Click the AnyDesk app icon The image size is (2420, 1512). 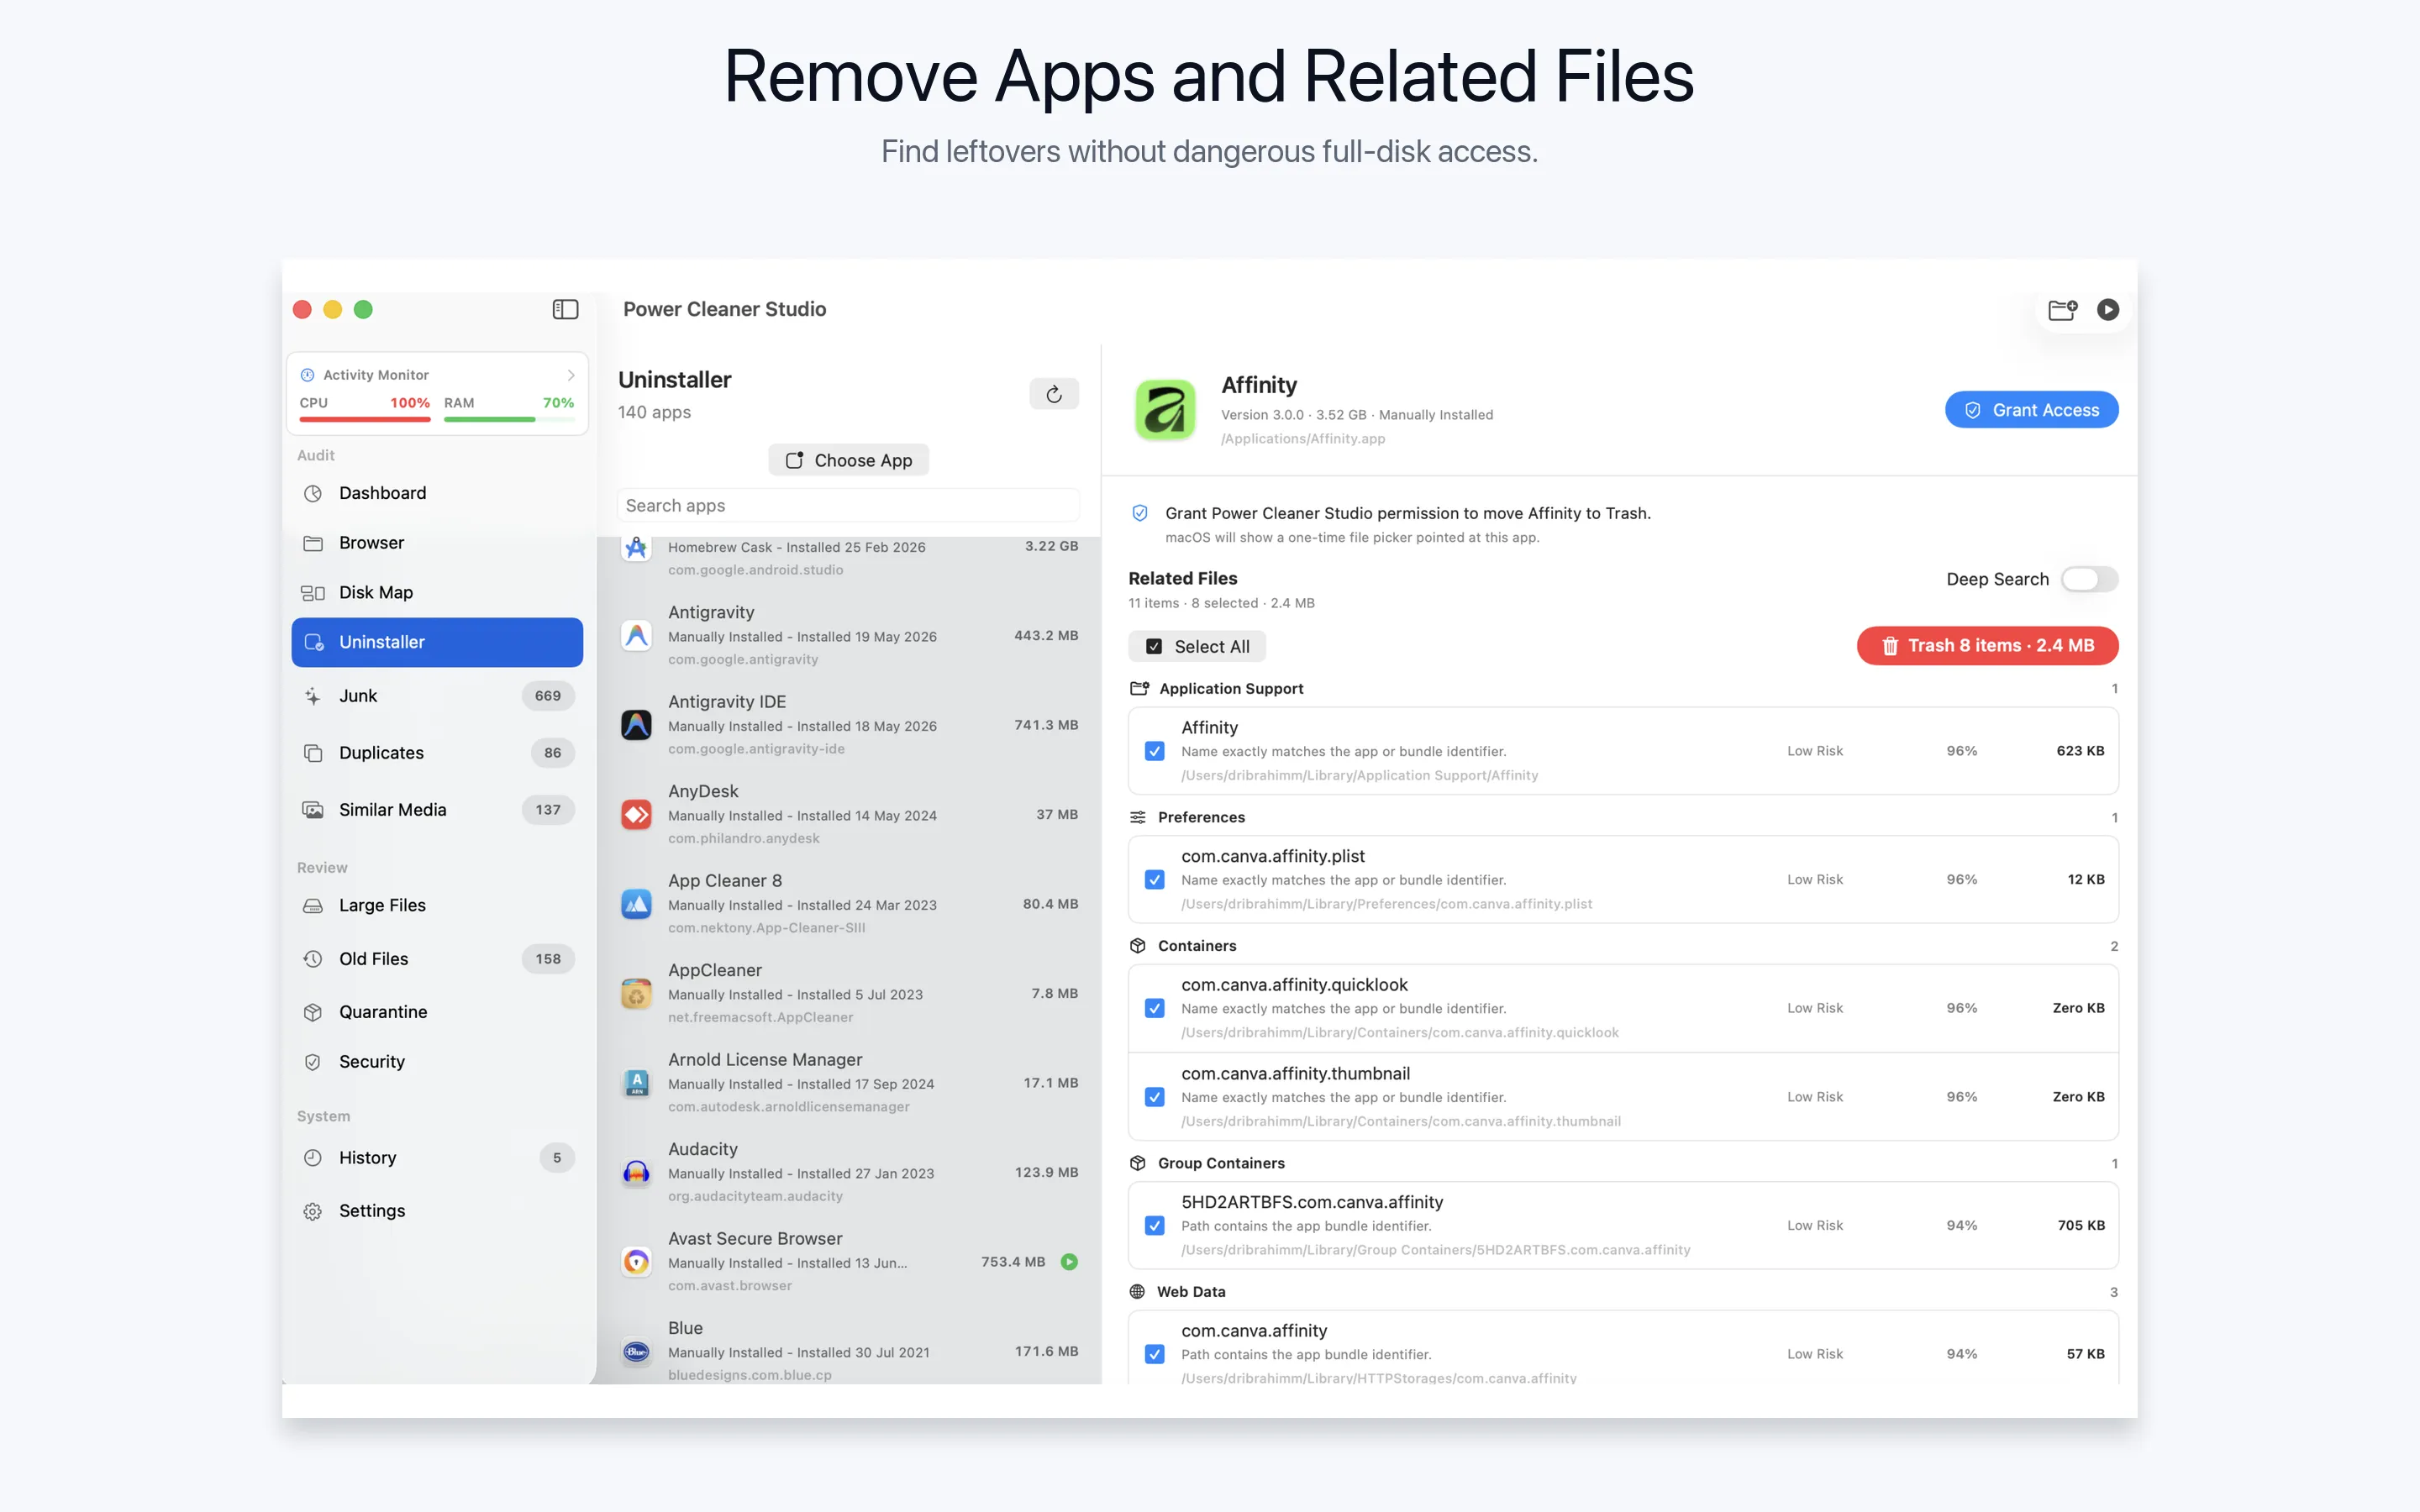(636, 814)
